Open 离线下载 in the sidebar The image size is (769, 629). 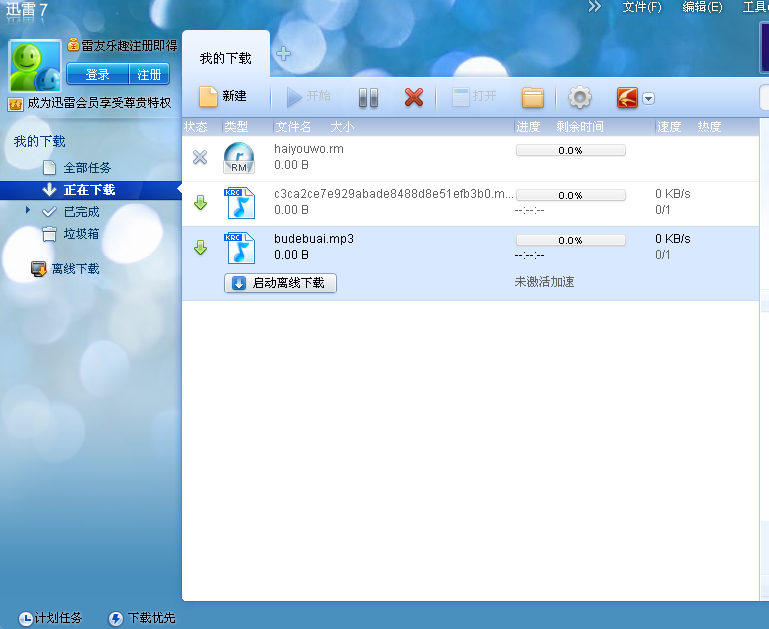pyautogui.click(x=65, y=269)
